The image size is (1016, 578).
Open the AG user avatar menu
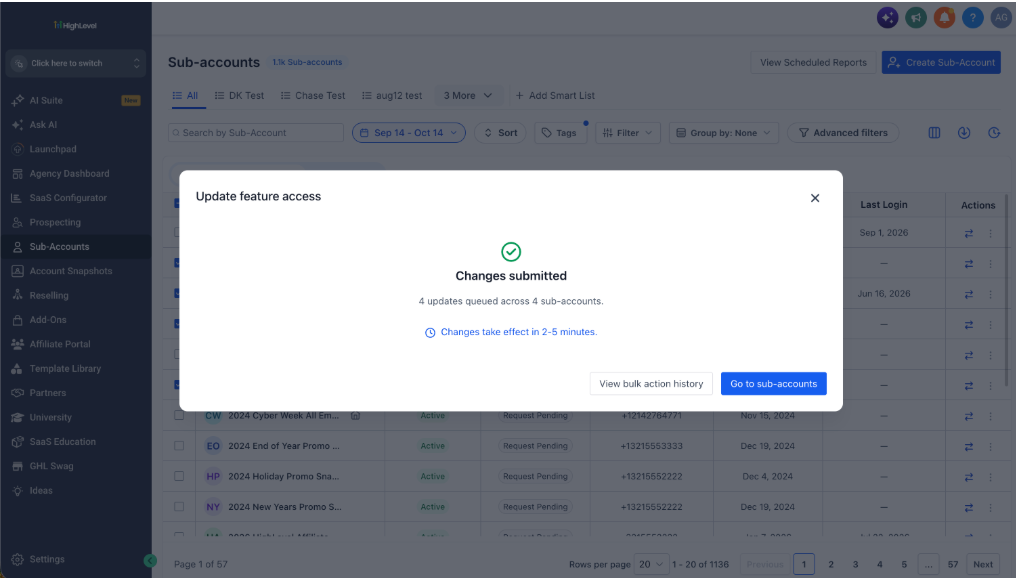1001,17
